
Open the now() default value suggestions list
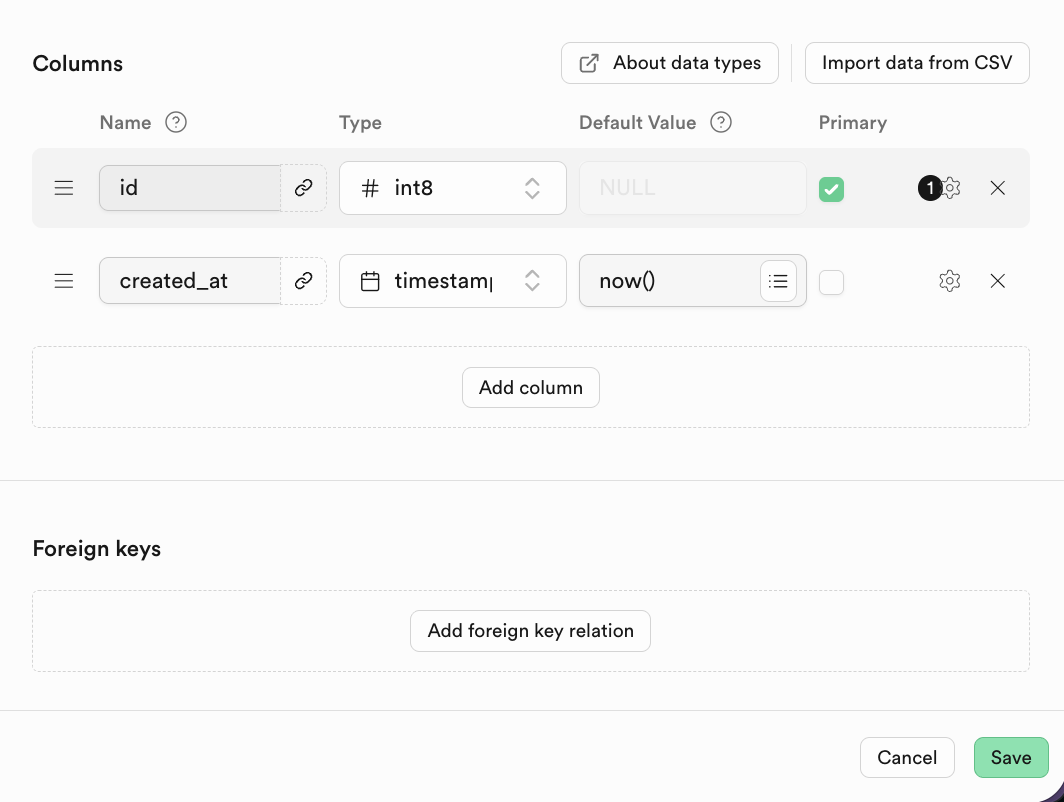click(778, 281)
